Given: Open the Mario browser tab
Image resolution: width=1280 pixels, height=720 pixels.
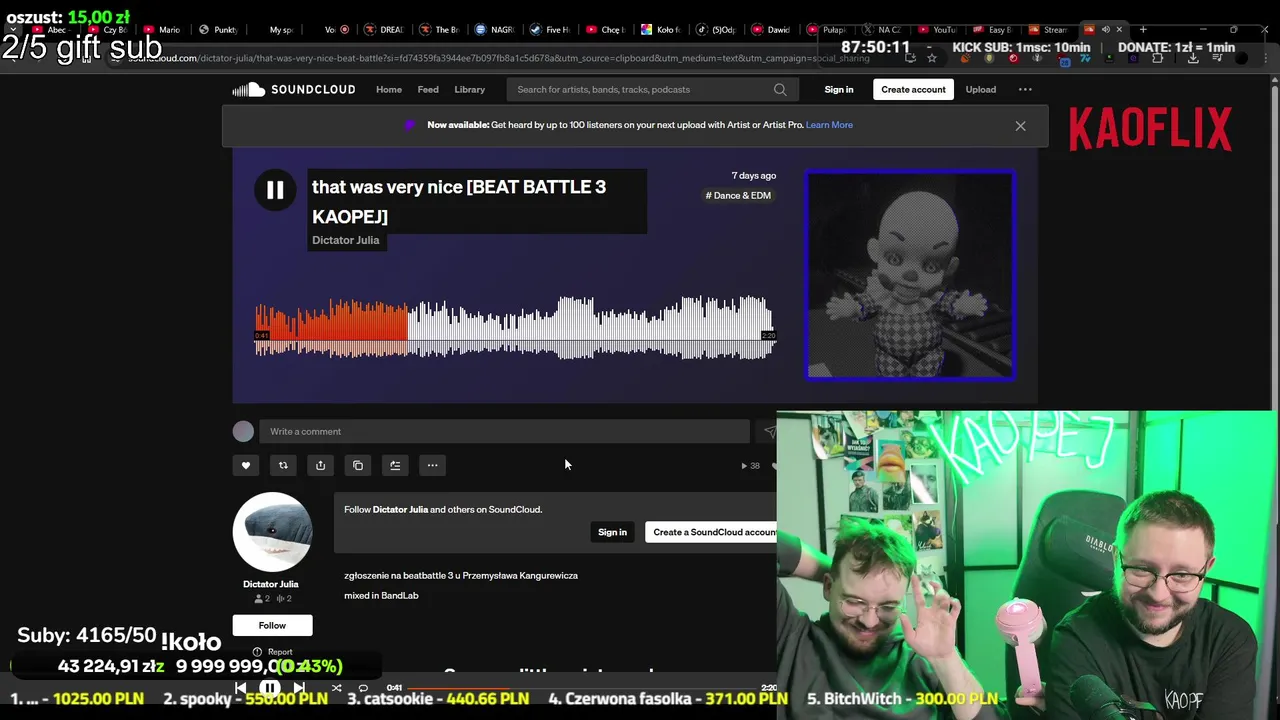Looking at the screenshot, I should point(161,30).
